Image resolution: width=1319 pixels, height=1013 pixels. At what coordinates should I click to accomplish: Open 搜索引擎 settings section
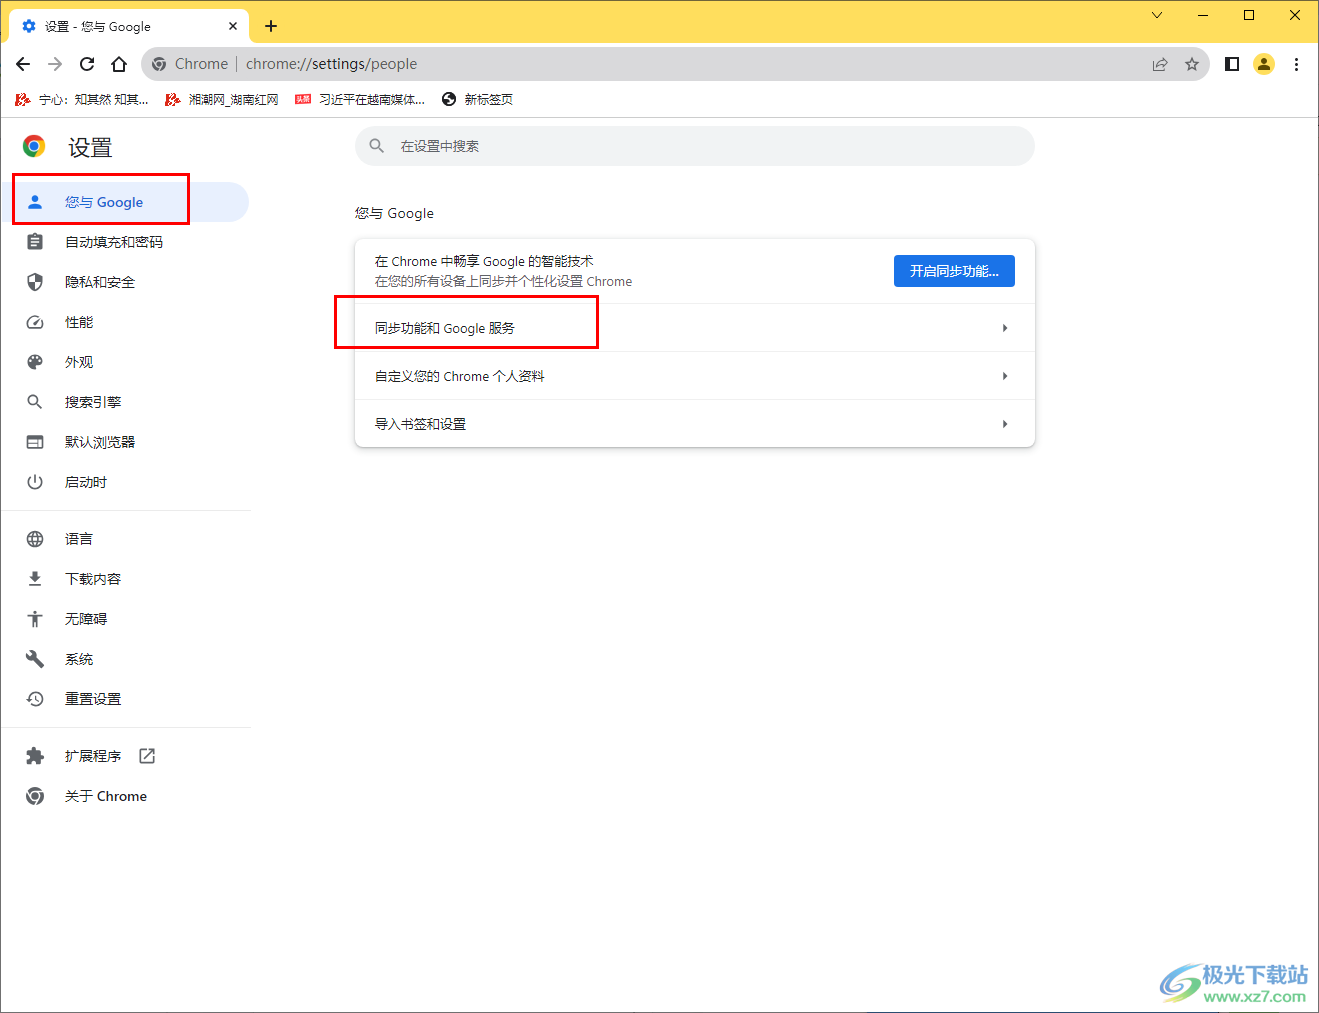(125, 402)
